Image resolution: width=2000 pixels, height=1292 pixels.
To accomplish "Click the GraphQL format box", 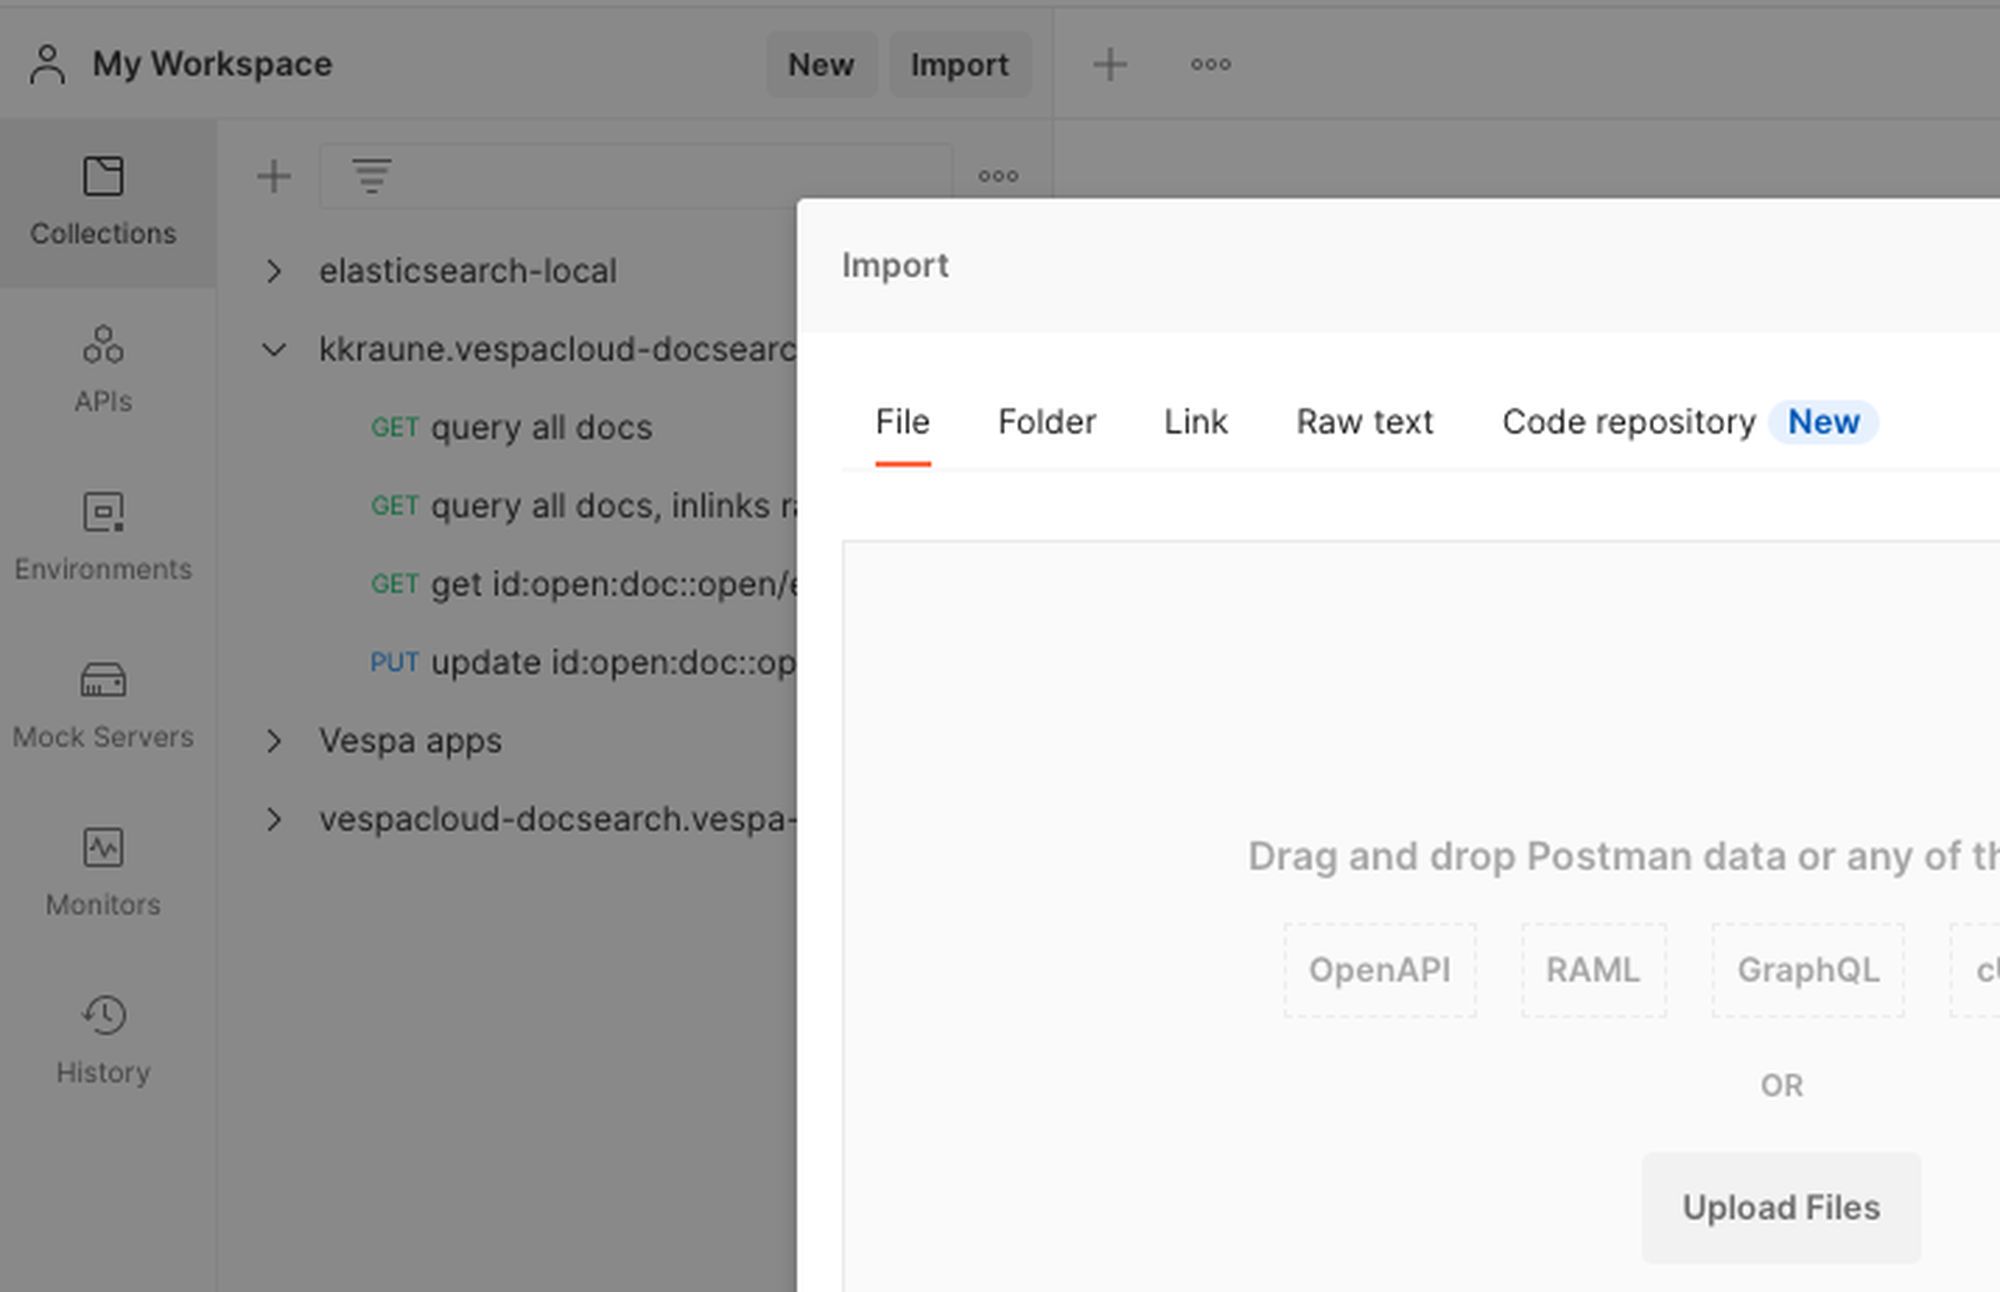I will 1808,970.
